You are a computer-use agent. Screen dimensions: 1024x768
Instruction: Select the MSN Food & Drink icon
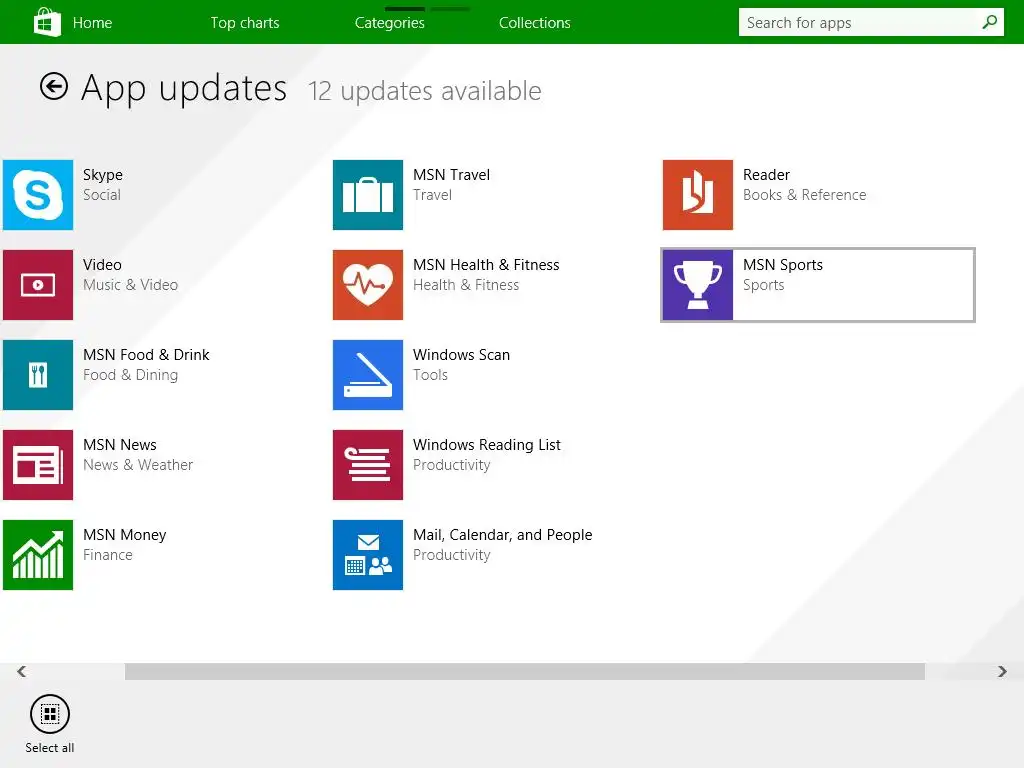(38, 375)
